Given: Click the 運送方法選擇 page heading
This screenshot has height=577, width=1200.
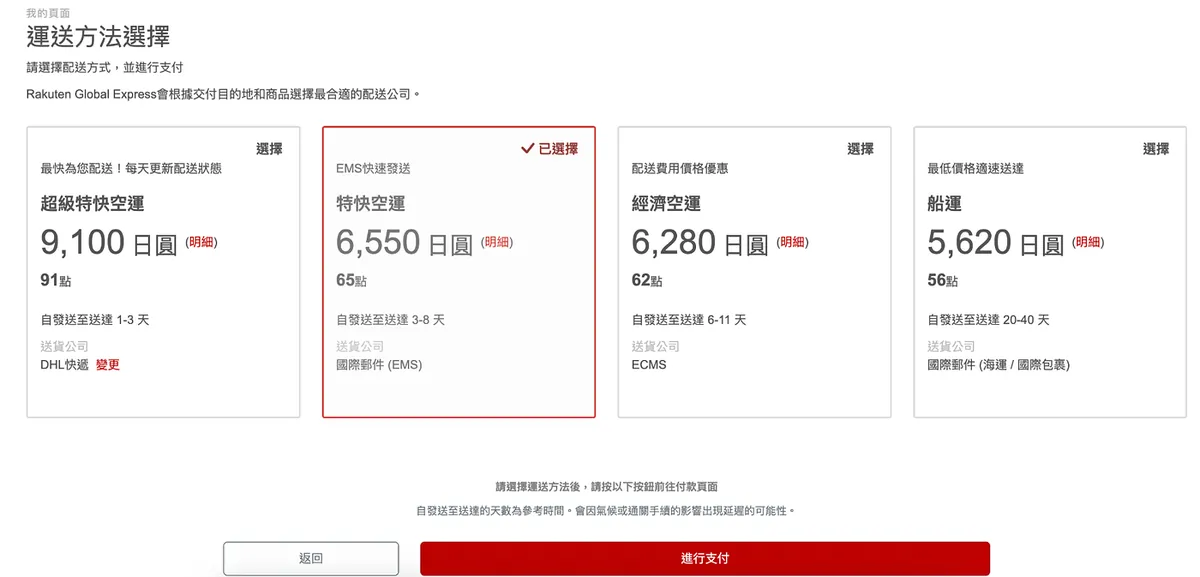Looking at the screenshot, I should tap(98, 37).
